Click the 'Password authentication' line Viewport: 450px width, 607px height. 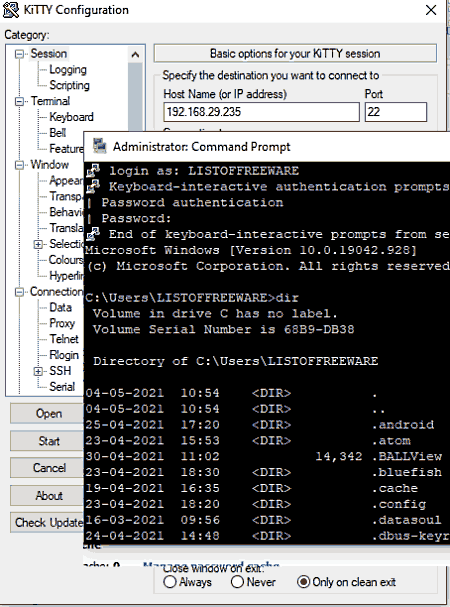click(x=192, y=202)
